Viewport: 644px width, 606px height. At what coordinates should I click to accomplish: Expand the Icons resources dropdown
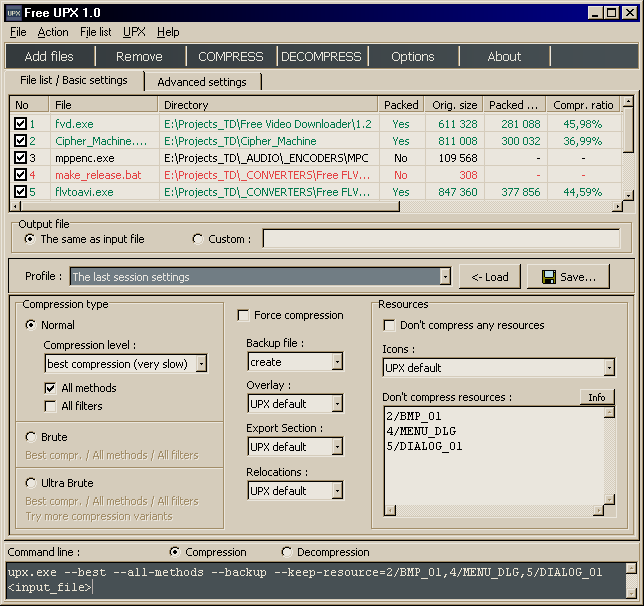point(610,368)
